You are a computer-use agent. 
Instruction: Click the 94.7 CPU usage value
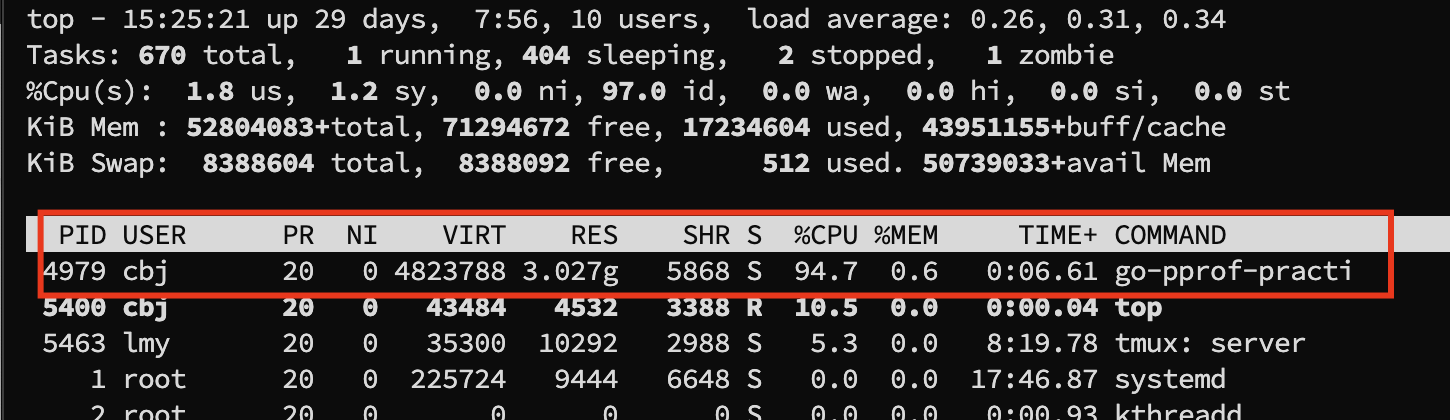(826, 271)
